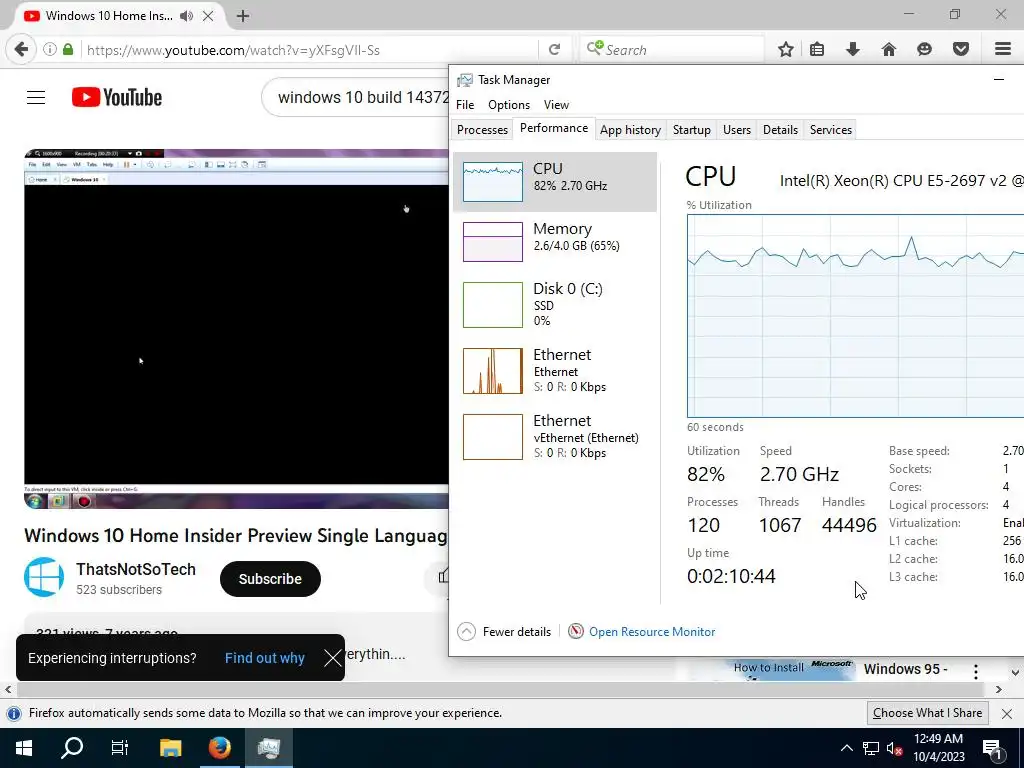Switch to the Details tab
Viewport: 1024px width, 768px height.
click(x=780, y=130)
